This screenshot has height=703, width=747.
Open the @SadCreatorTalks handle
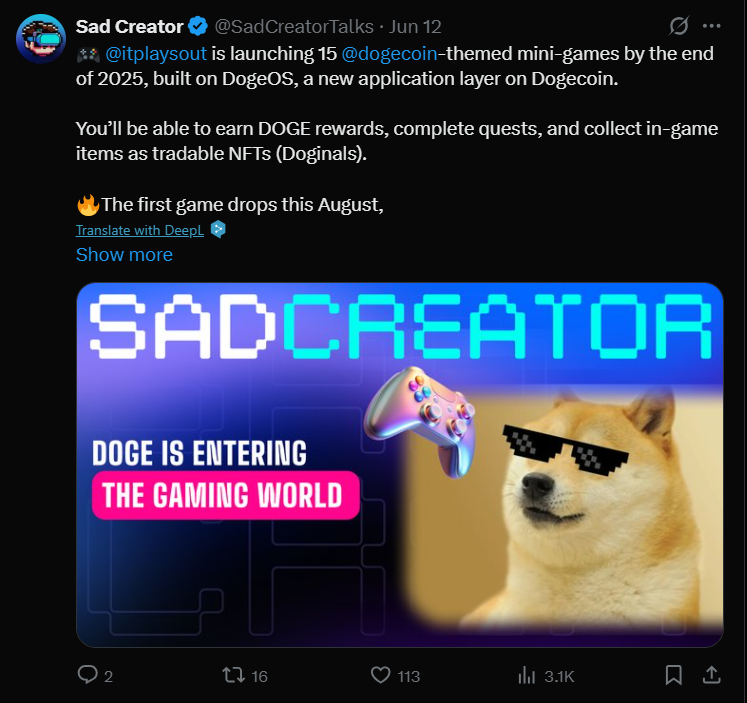(294, 27)
